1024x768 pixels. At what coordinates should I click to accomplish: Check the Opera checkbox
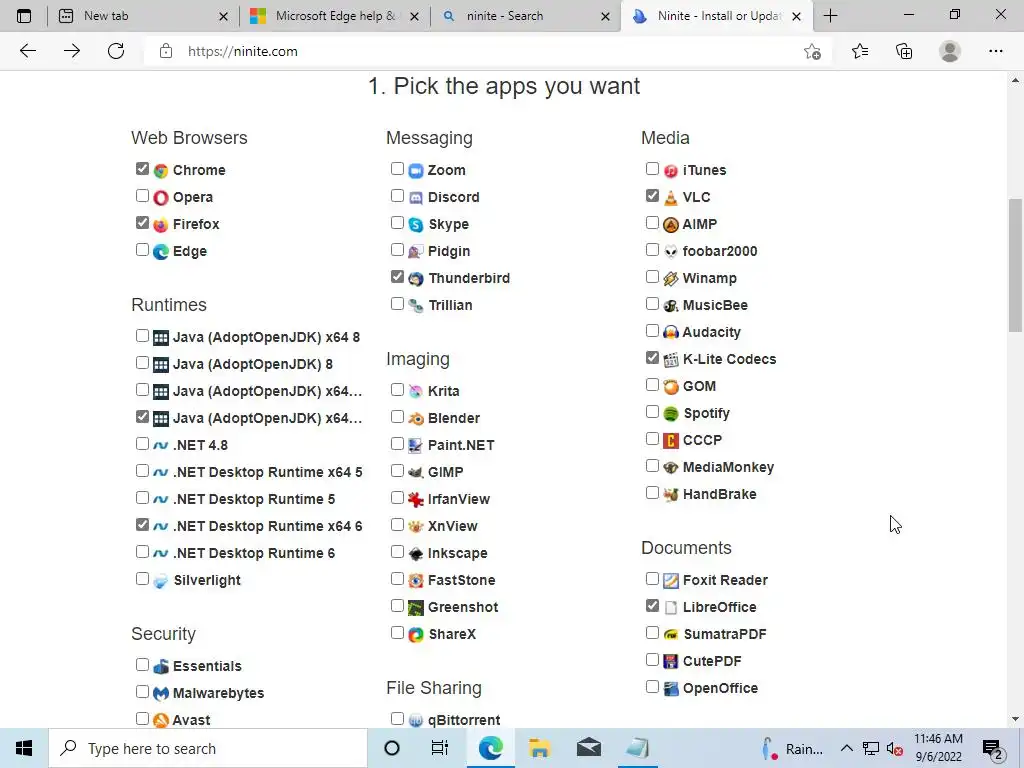[x=142, y=195]
